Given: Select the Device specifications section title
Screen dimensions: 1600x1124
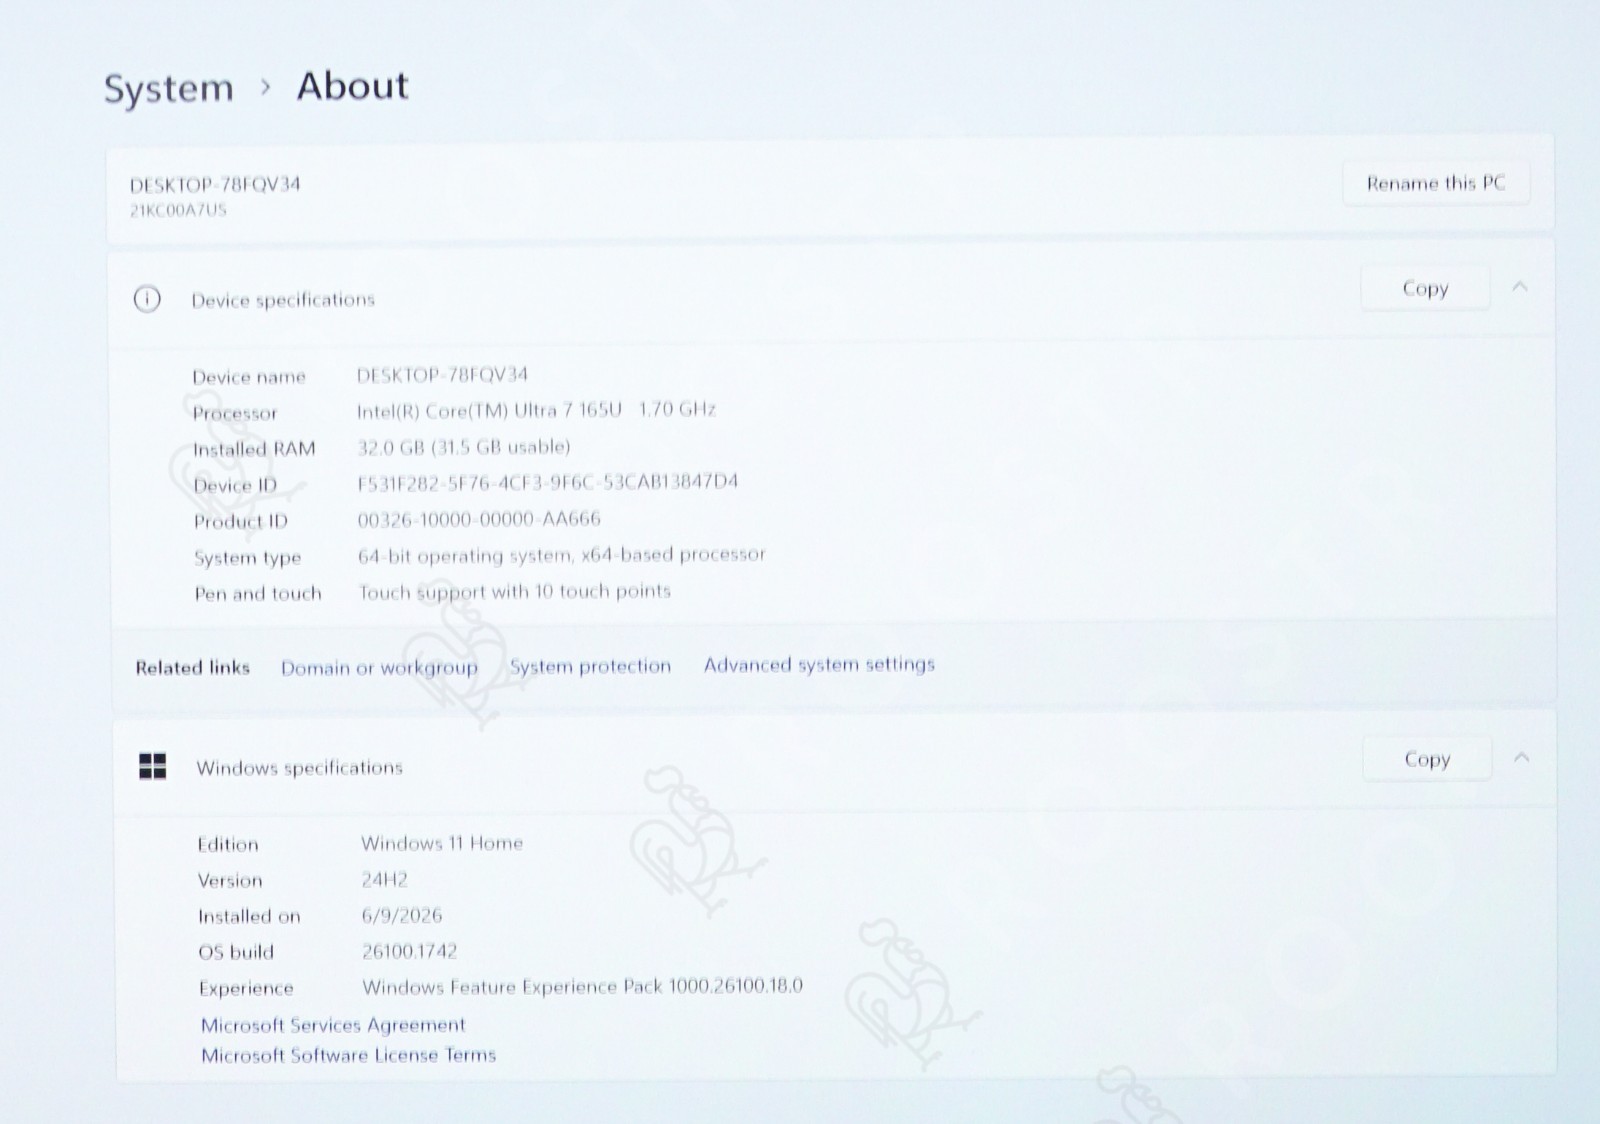Looking at the screenshot, I should coord(283,300).
